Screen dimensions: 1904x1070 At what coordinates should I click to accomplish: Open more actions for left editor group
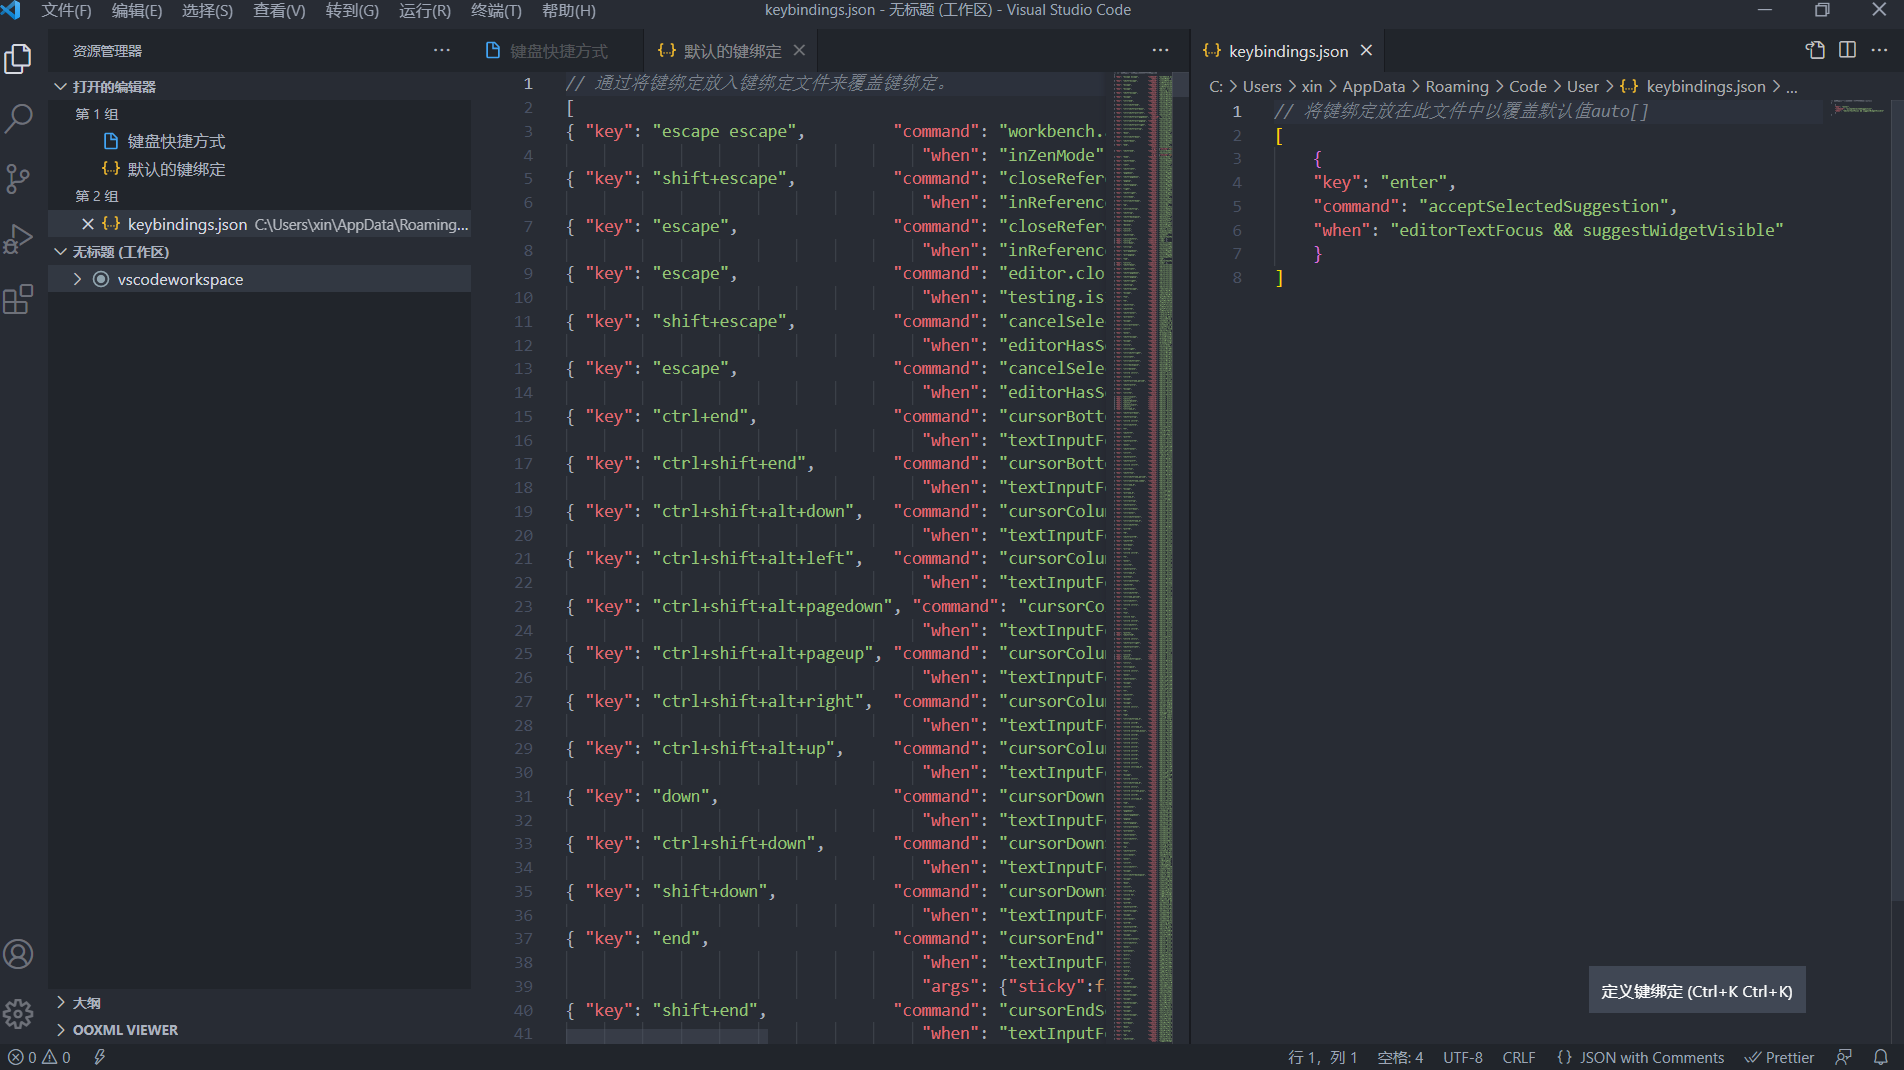(1160, 50)
